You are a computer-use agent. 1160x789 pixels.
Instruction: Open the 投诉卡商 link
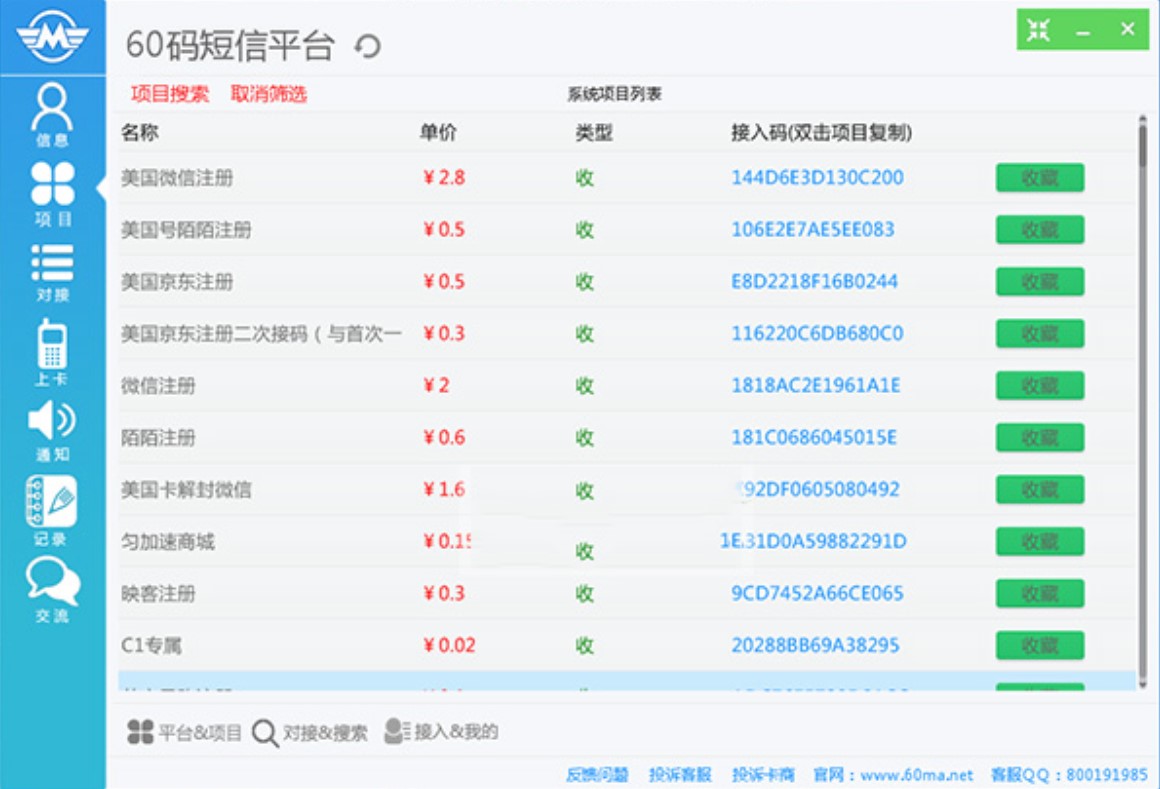763,774
